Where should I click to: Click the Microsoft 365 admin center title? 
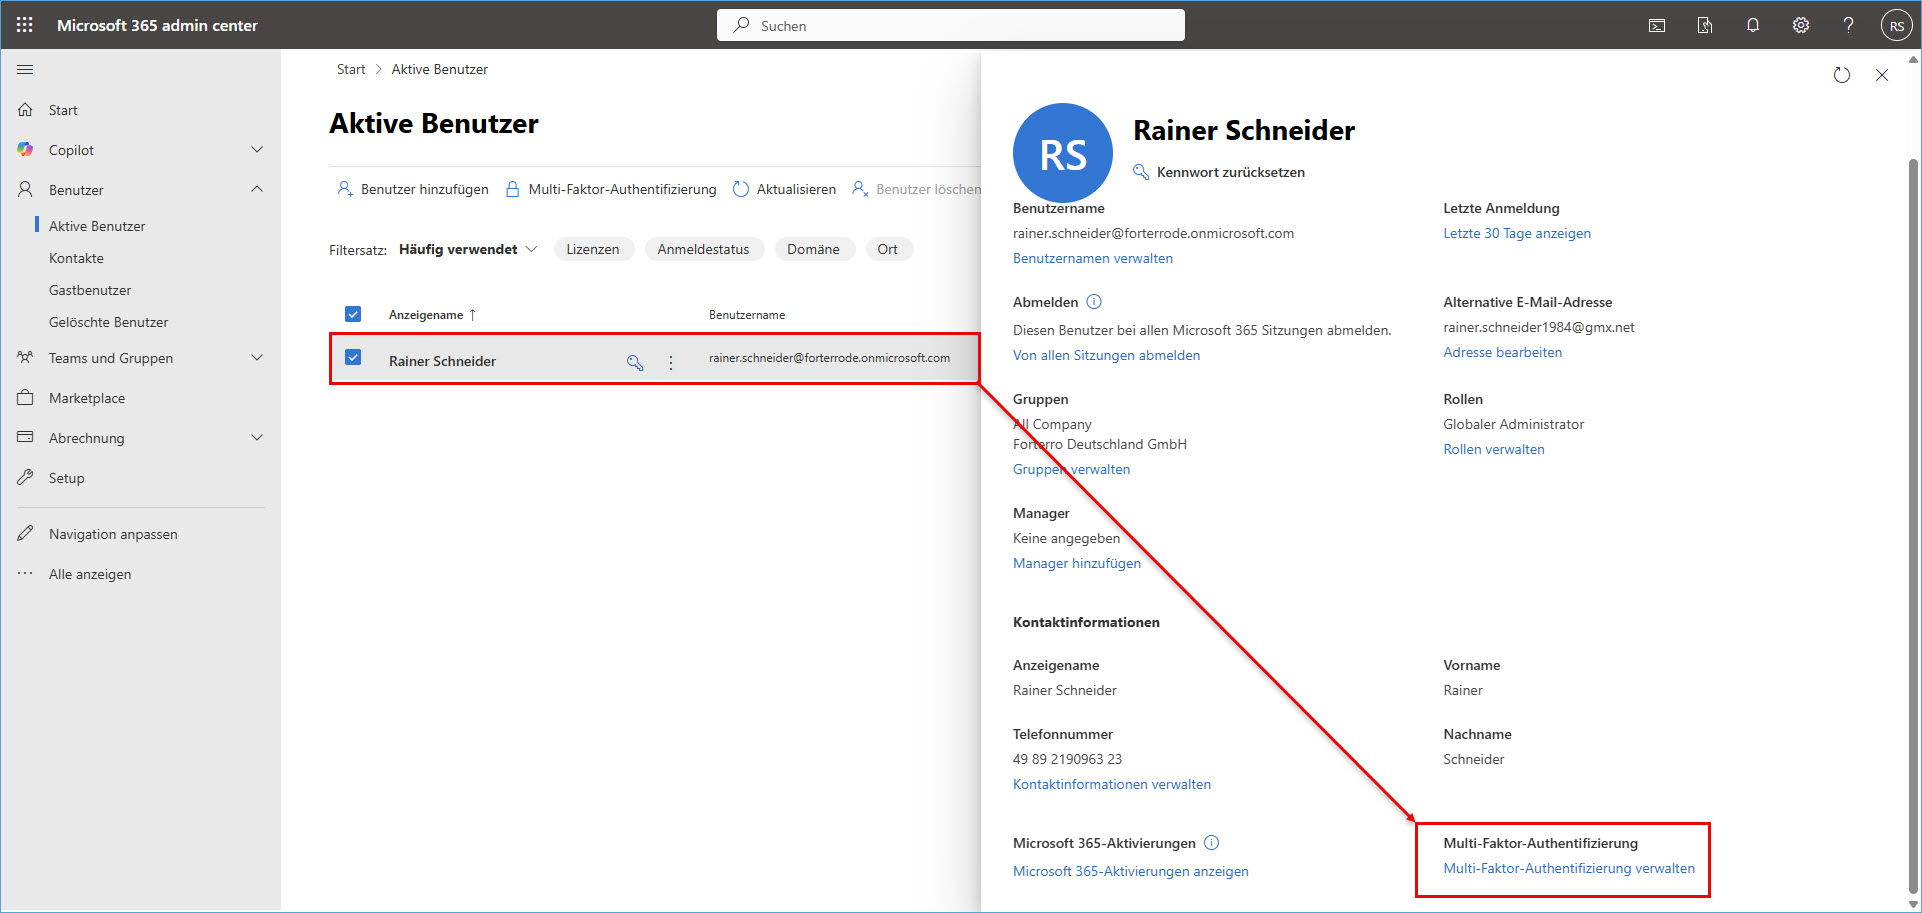tap(157, 25)
